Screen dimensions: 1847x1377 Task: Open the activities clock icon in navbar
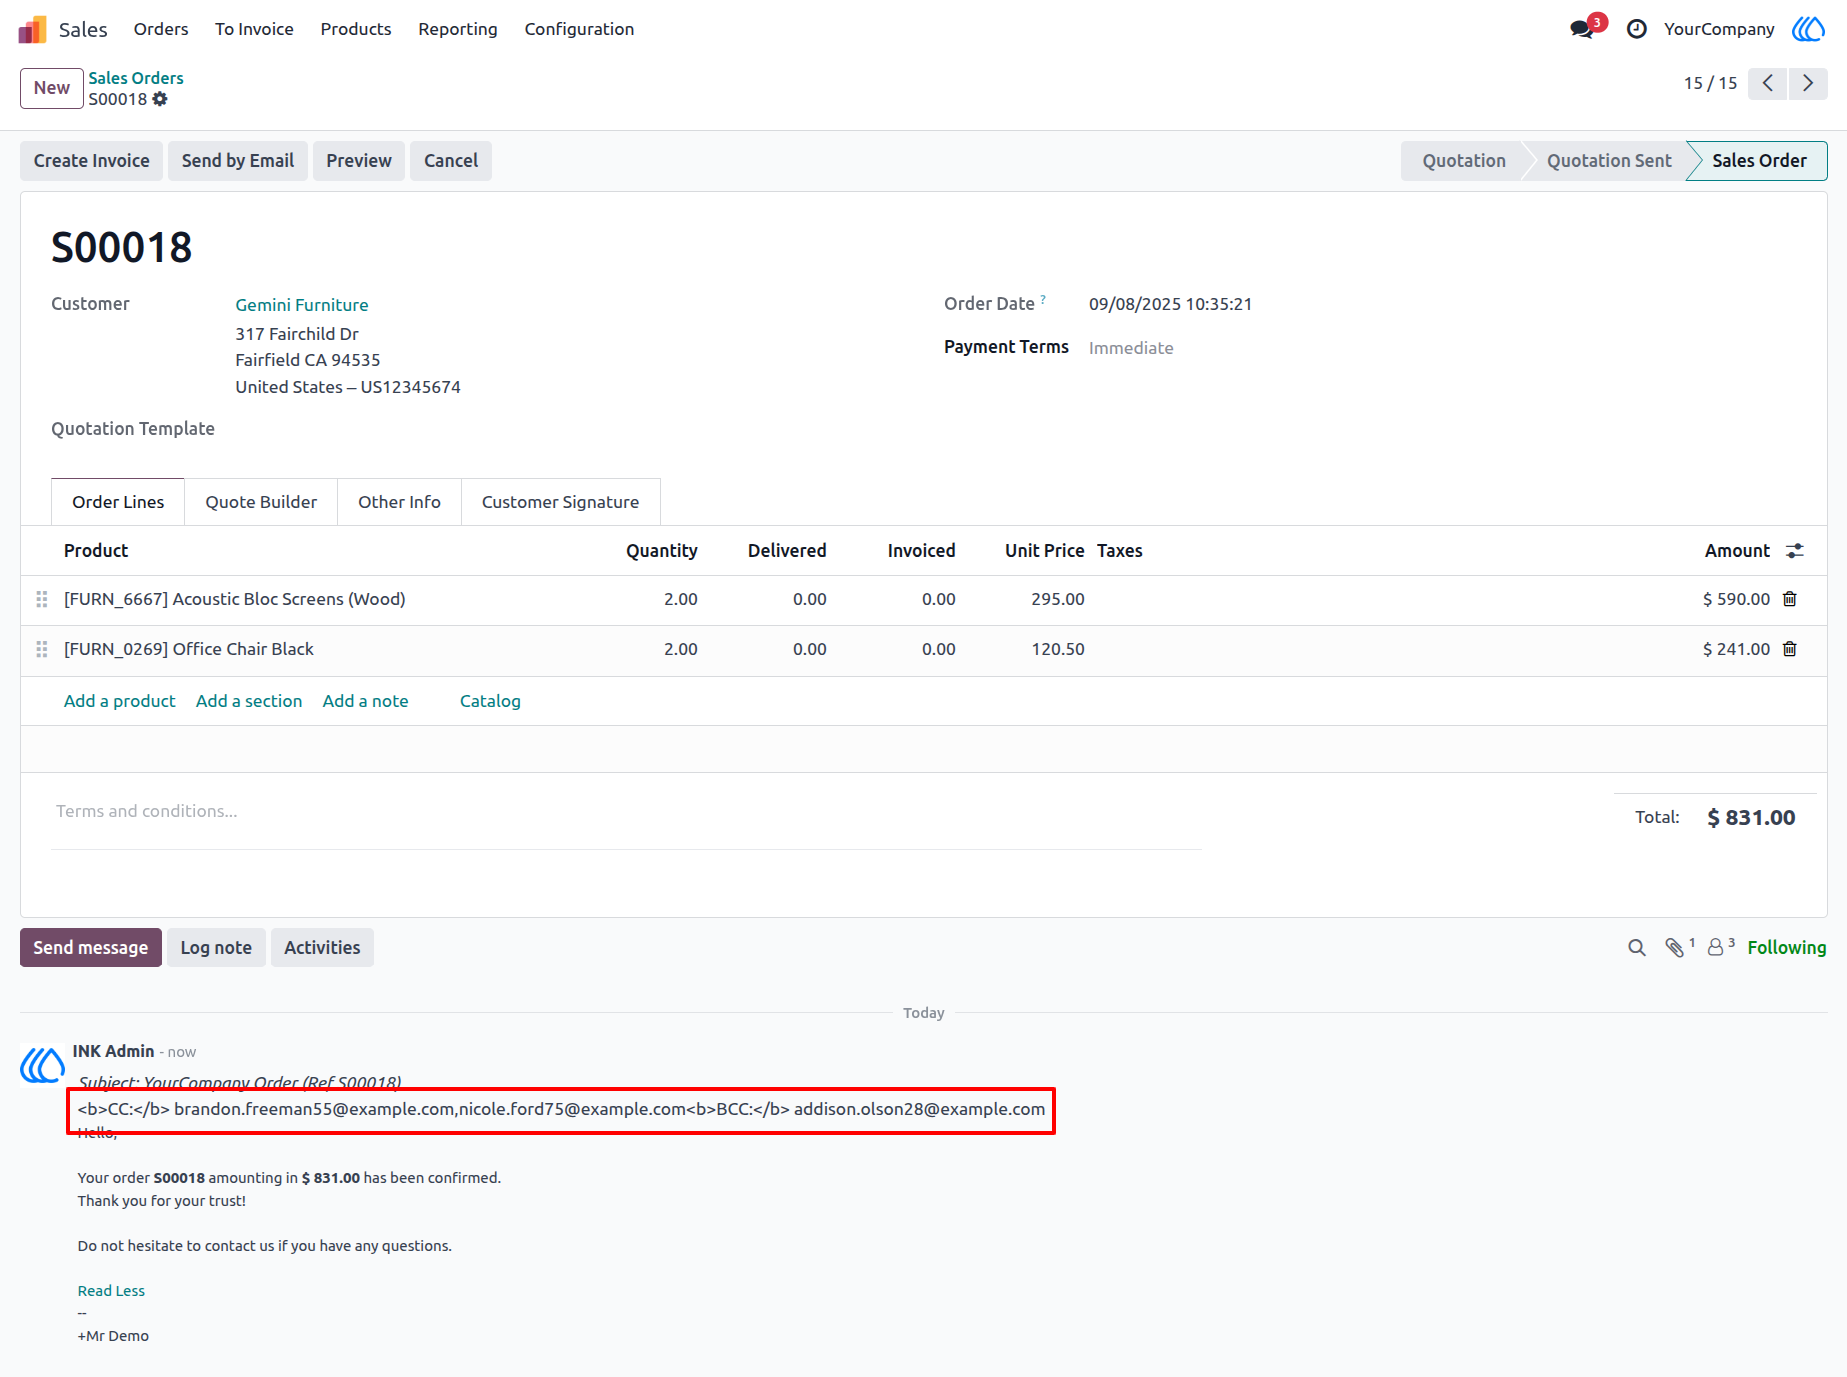pyautogui.click(x=1636, y=29)
